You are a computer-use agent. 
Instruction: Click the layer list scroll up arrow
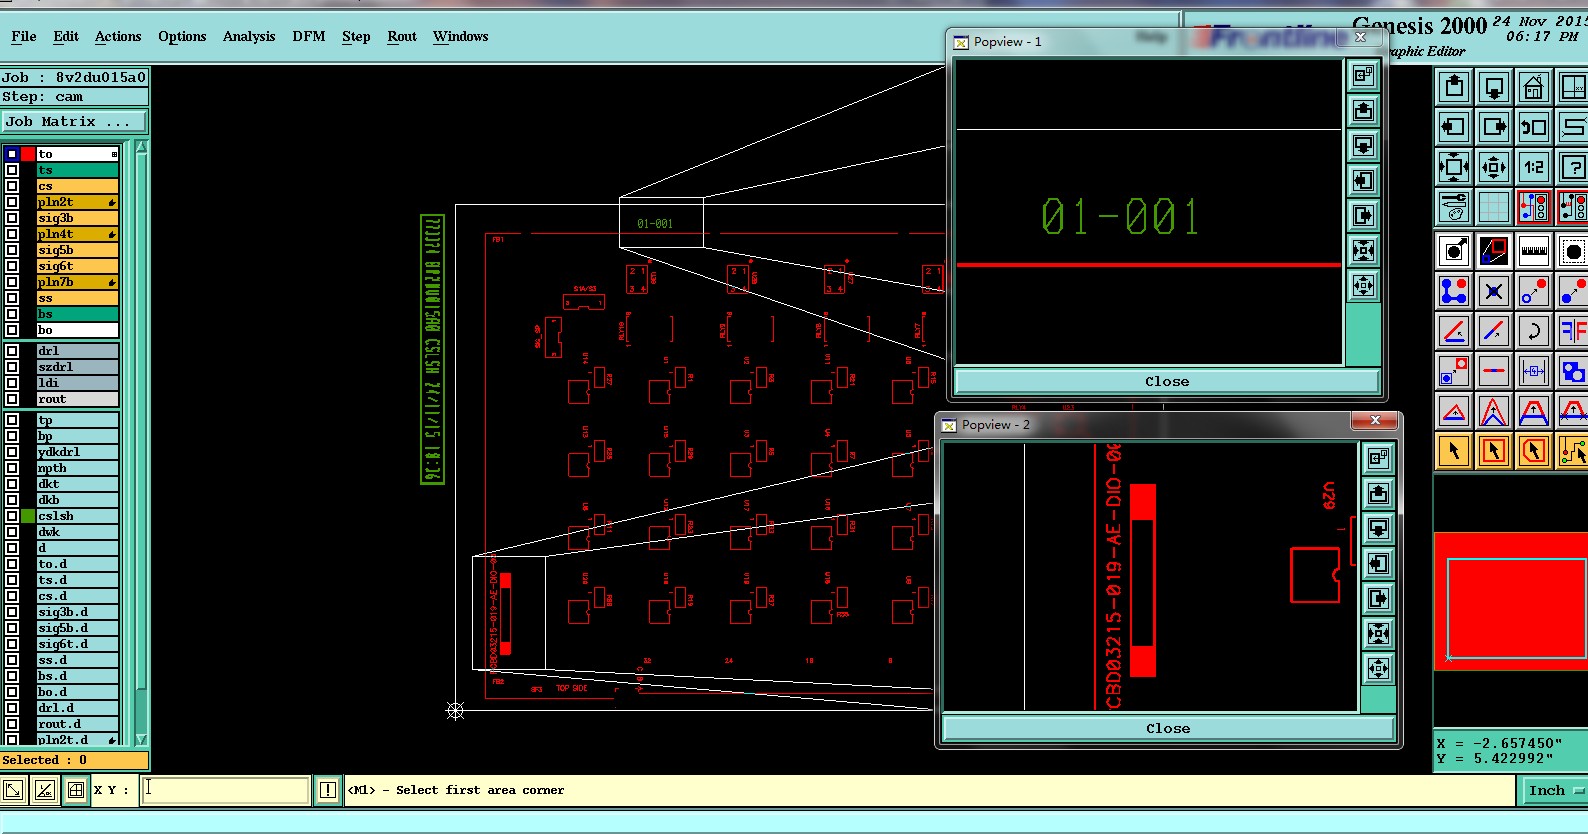click(141, 148)
